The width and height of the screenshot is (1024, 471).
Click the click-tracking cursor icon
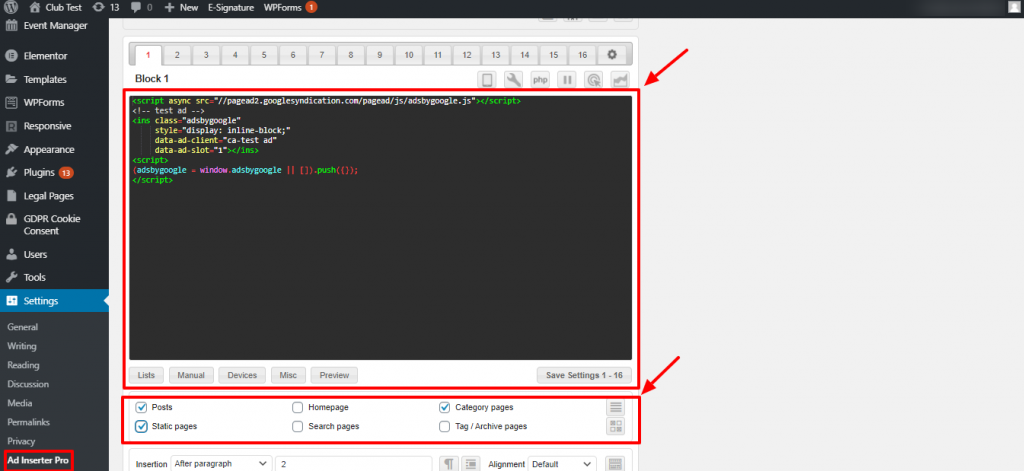click(594, 80)
